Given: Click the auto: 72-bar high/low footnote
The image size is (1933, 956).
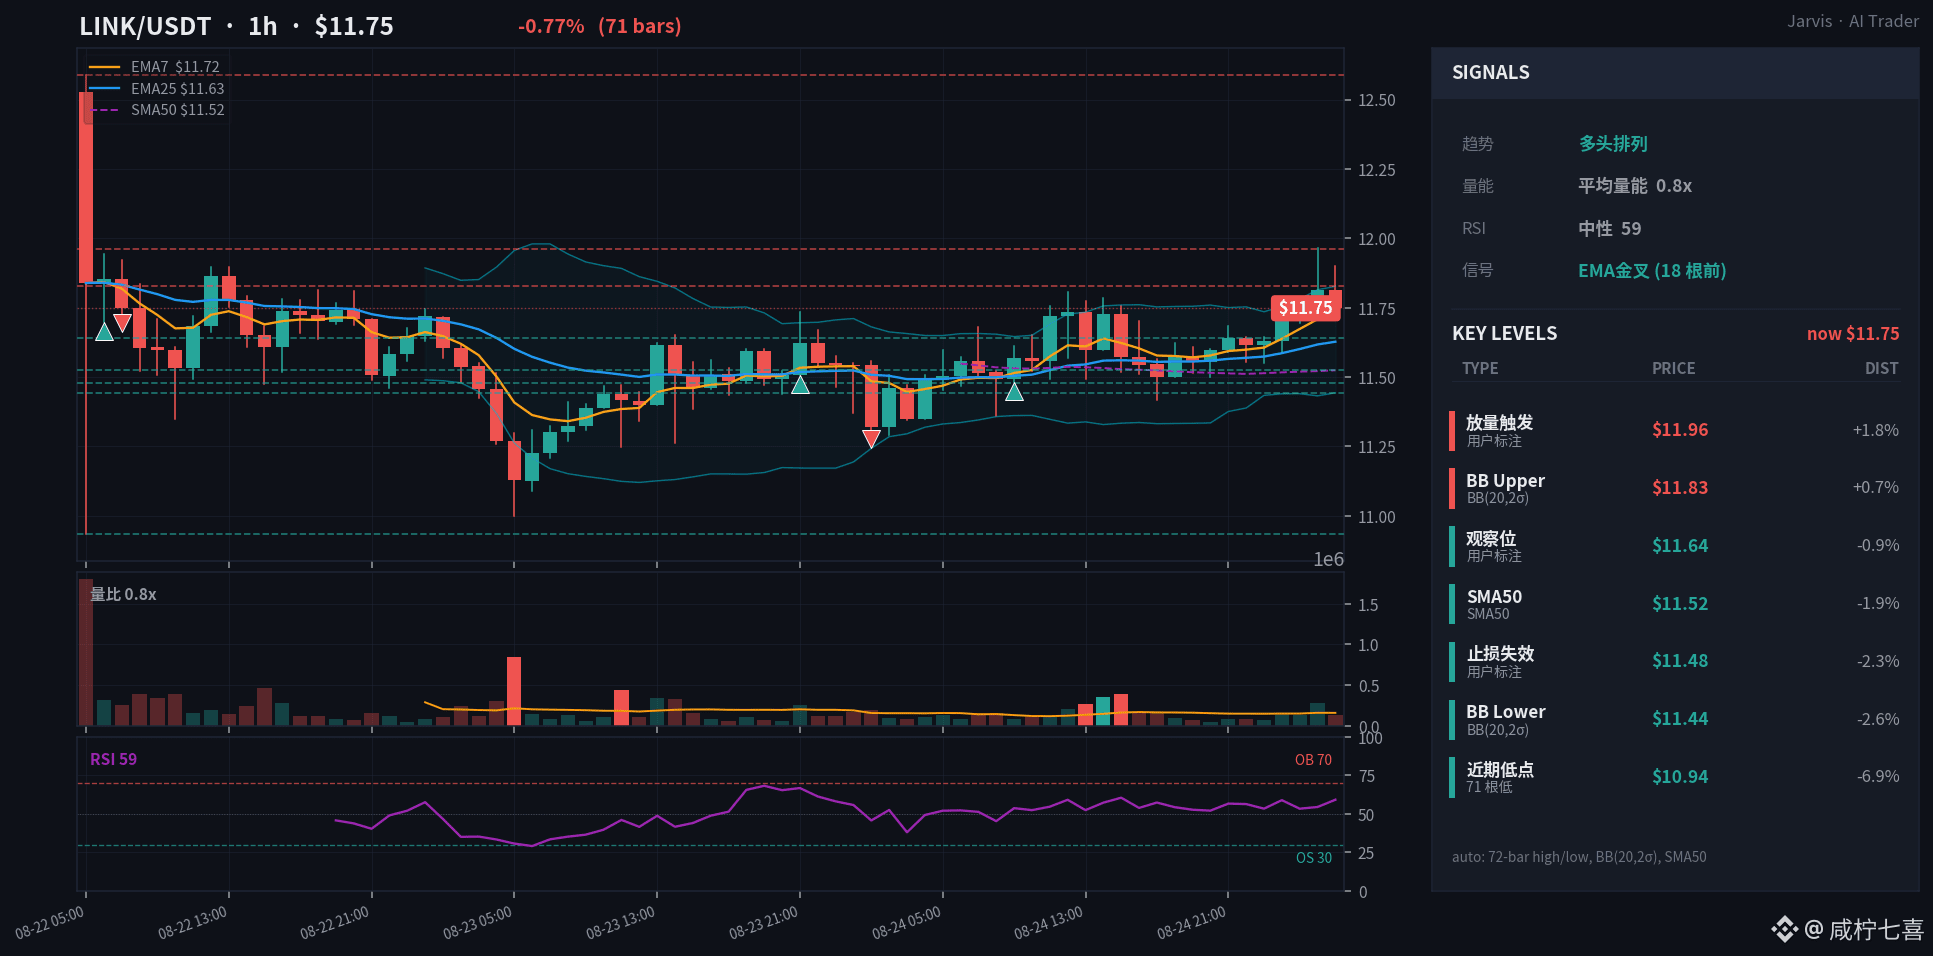Looking at the screenshot, I should point(1579,857).
